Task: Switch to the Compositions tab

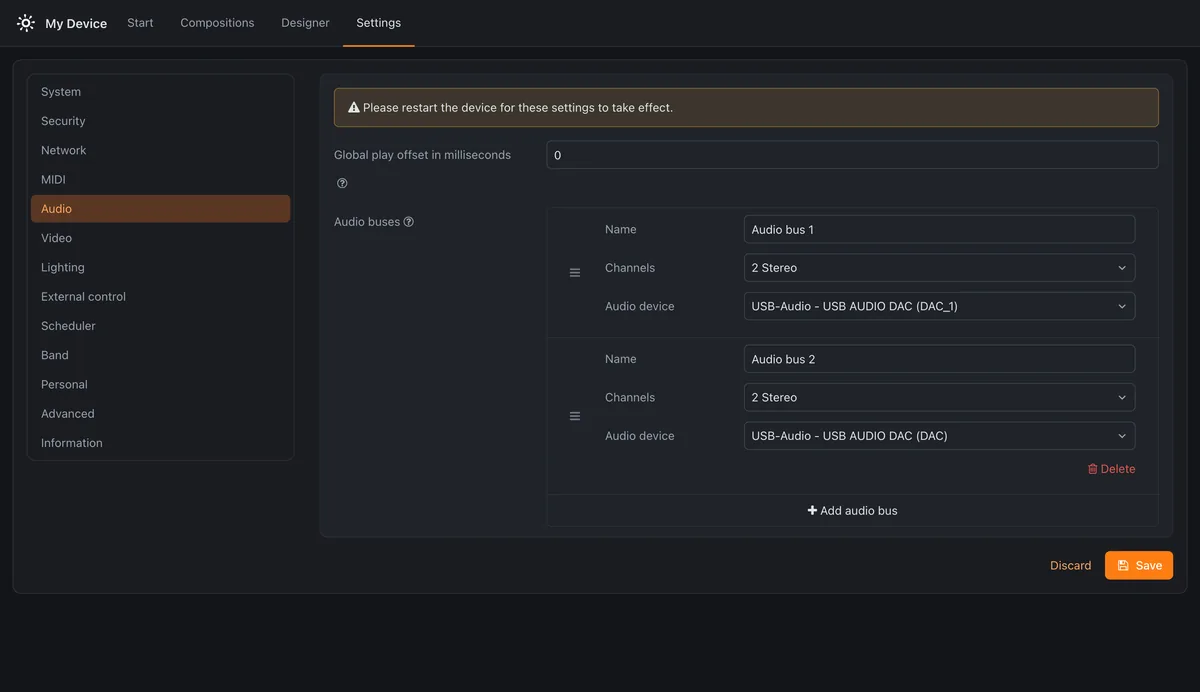Action: pos(217,23)
